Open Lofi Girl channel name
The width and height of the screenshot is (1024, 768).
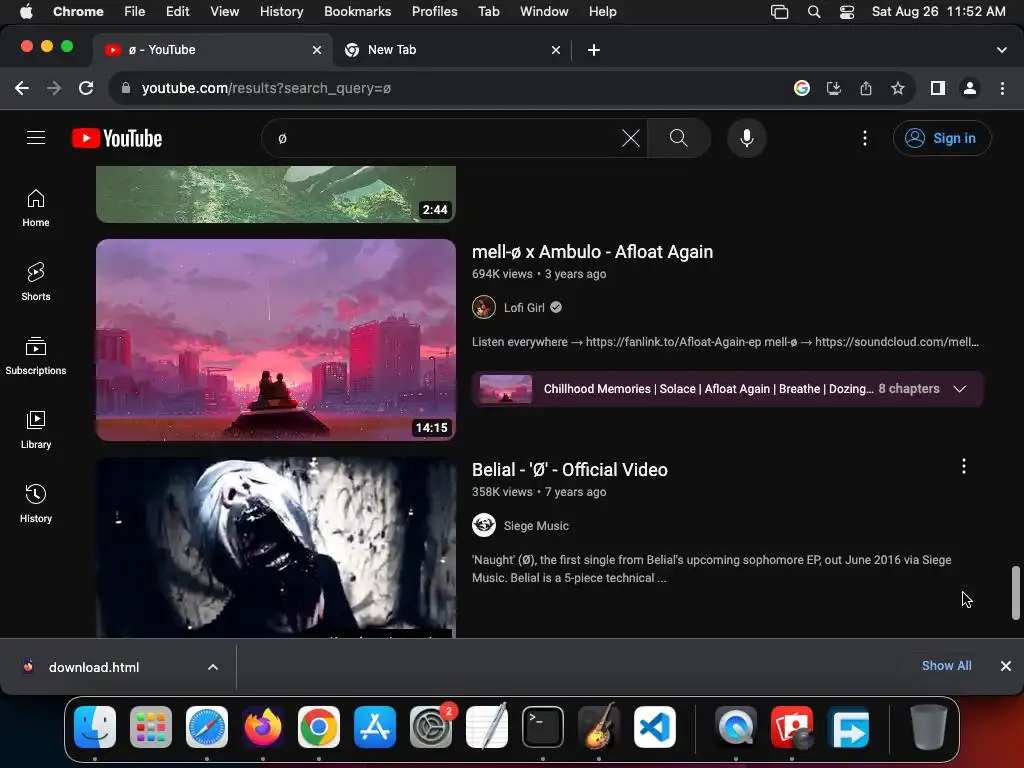(524, 308)
